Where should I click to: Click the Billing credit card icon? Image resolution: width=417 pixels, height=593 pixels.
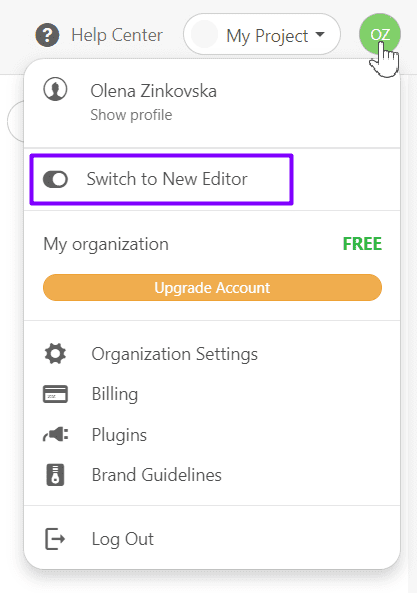(x=55, y=394)
